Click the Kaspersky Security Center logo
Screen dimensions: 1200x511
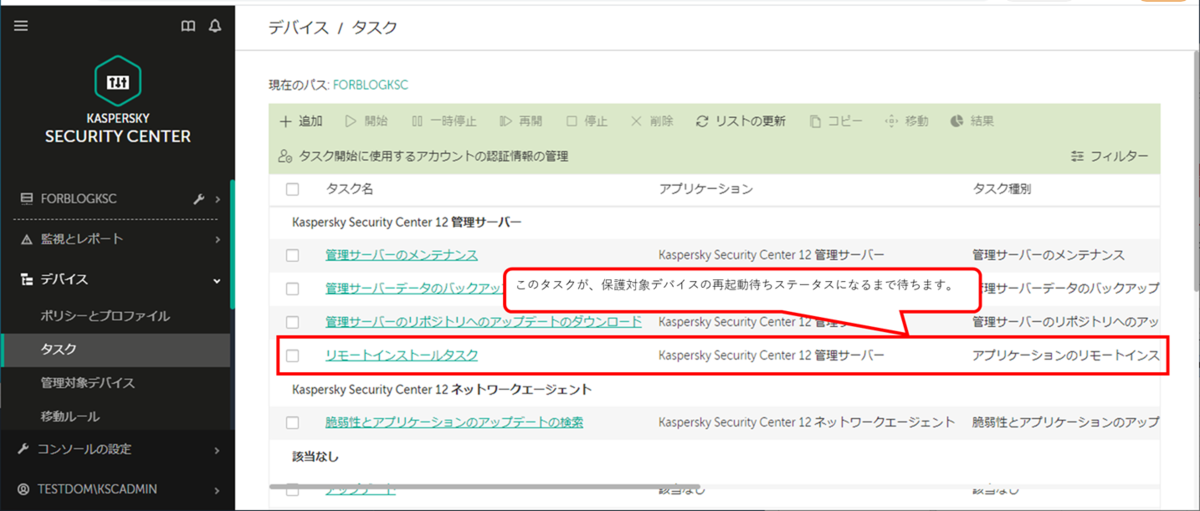tap(117, 99)
